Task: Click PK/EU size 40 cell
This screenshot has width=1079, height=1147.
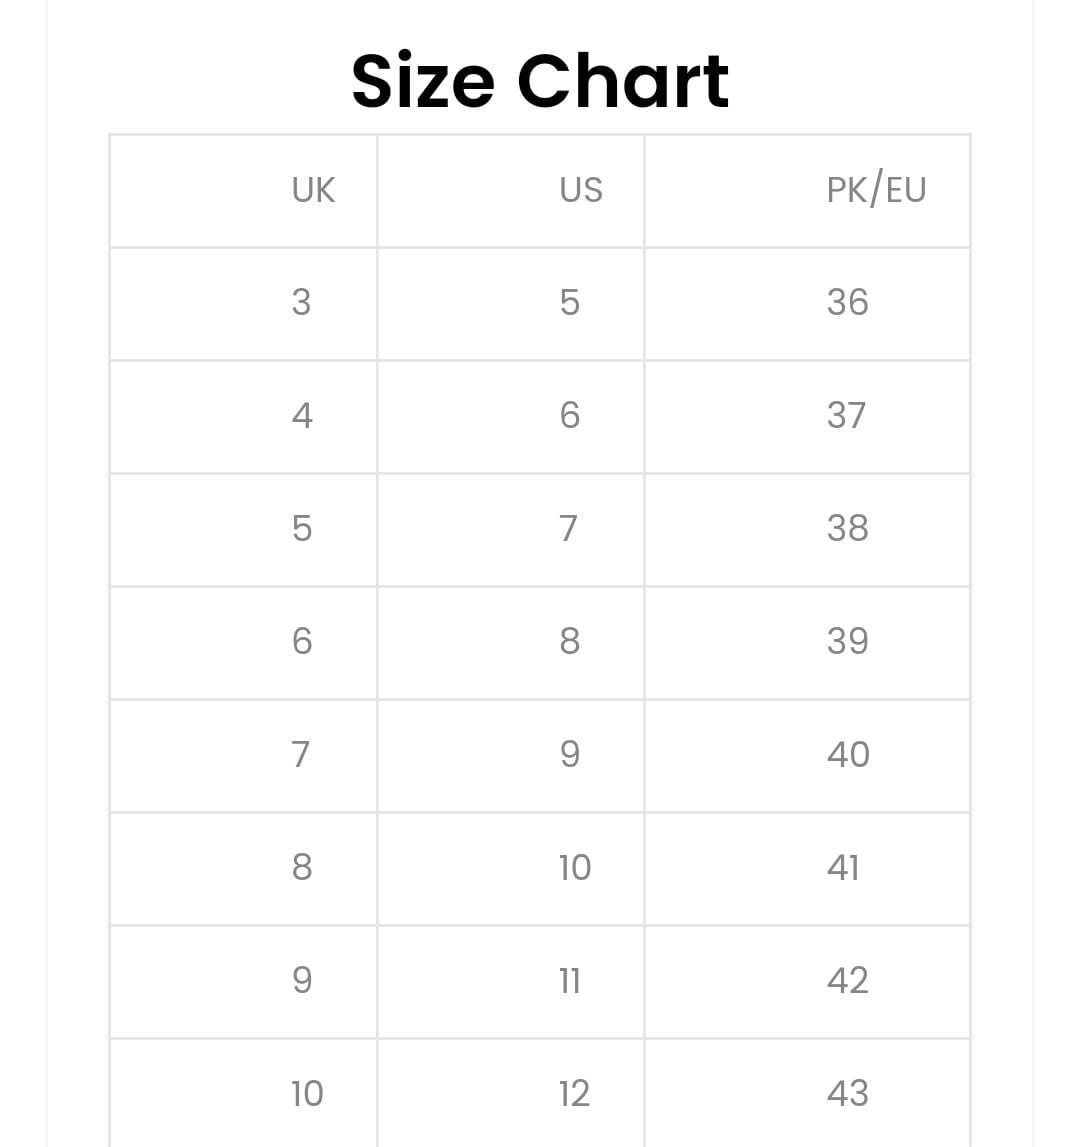Action: point(808,756)
